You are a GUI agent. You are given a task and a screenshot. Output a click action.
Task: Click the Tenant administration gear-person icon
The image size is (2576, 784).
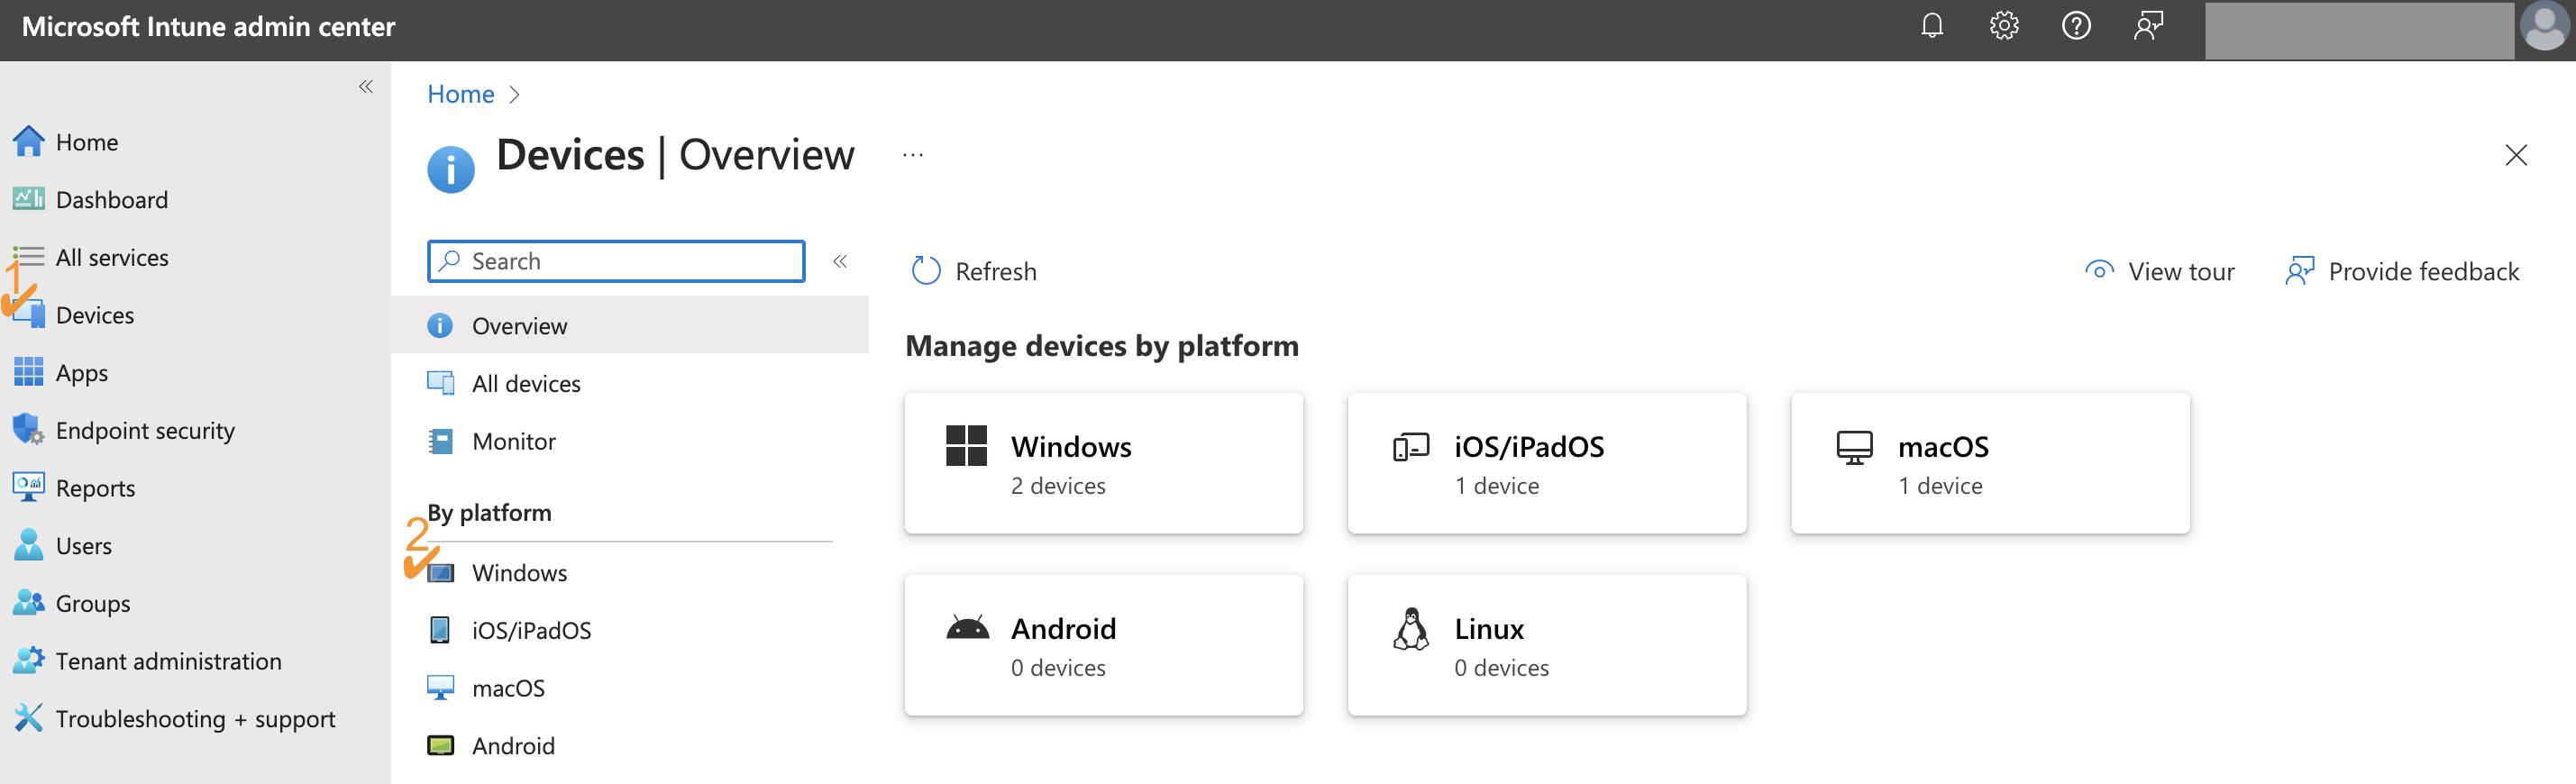pyautogui.click(x=28, y=660)
